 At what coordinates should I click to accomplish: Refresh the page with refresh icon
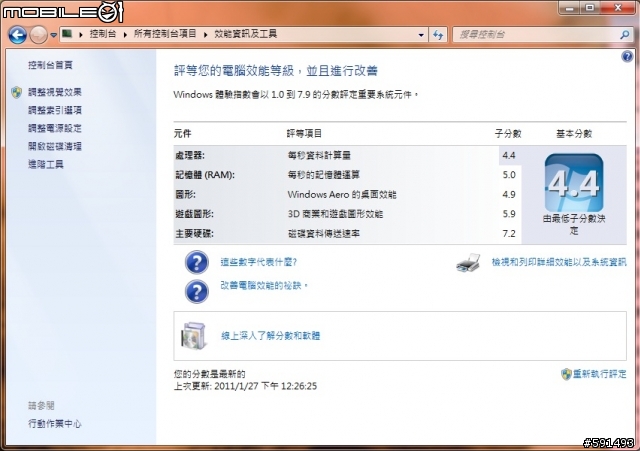(438, 35)
